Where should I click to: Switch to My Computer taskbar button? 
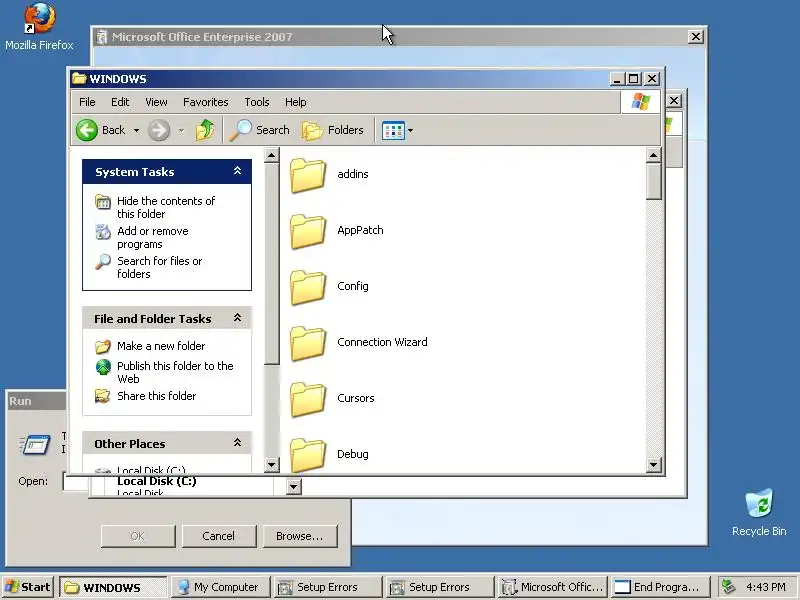[219, 587]
